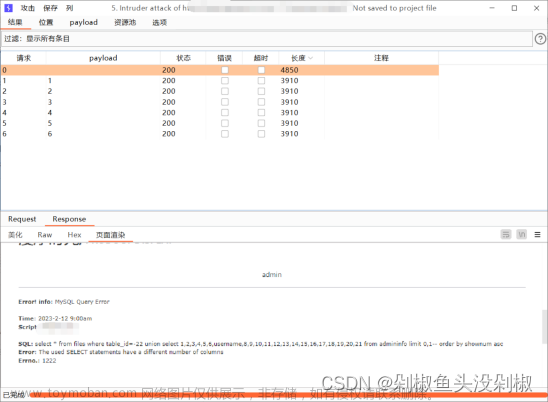Toggle the timeout checkbox for request 4
Image resolution: width=548 pixels, height=402 pixels.
coord(261,113)
